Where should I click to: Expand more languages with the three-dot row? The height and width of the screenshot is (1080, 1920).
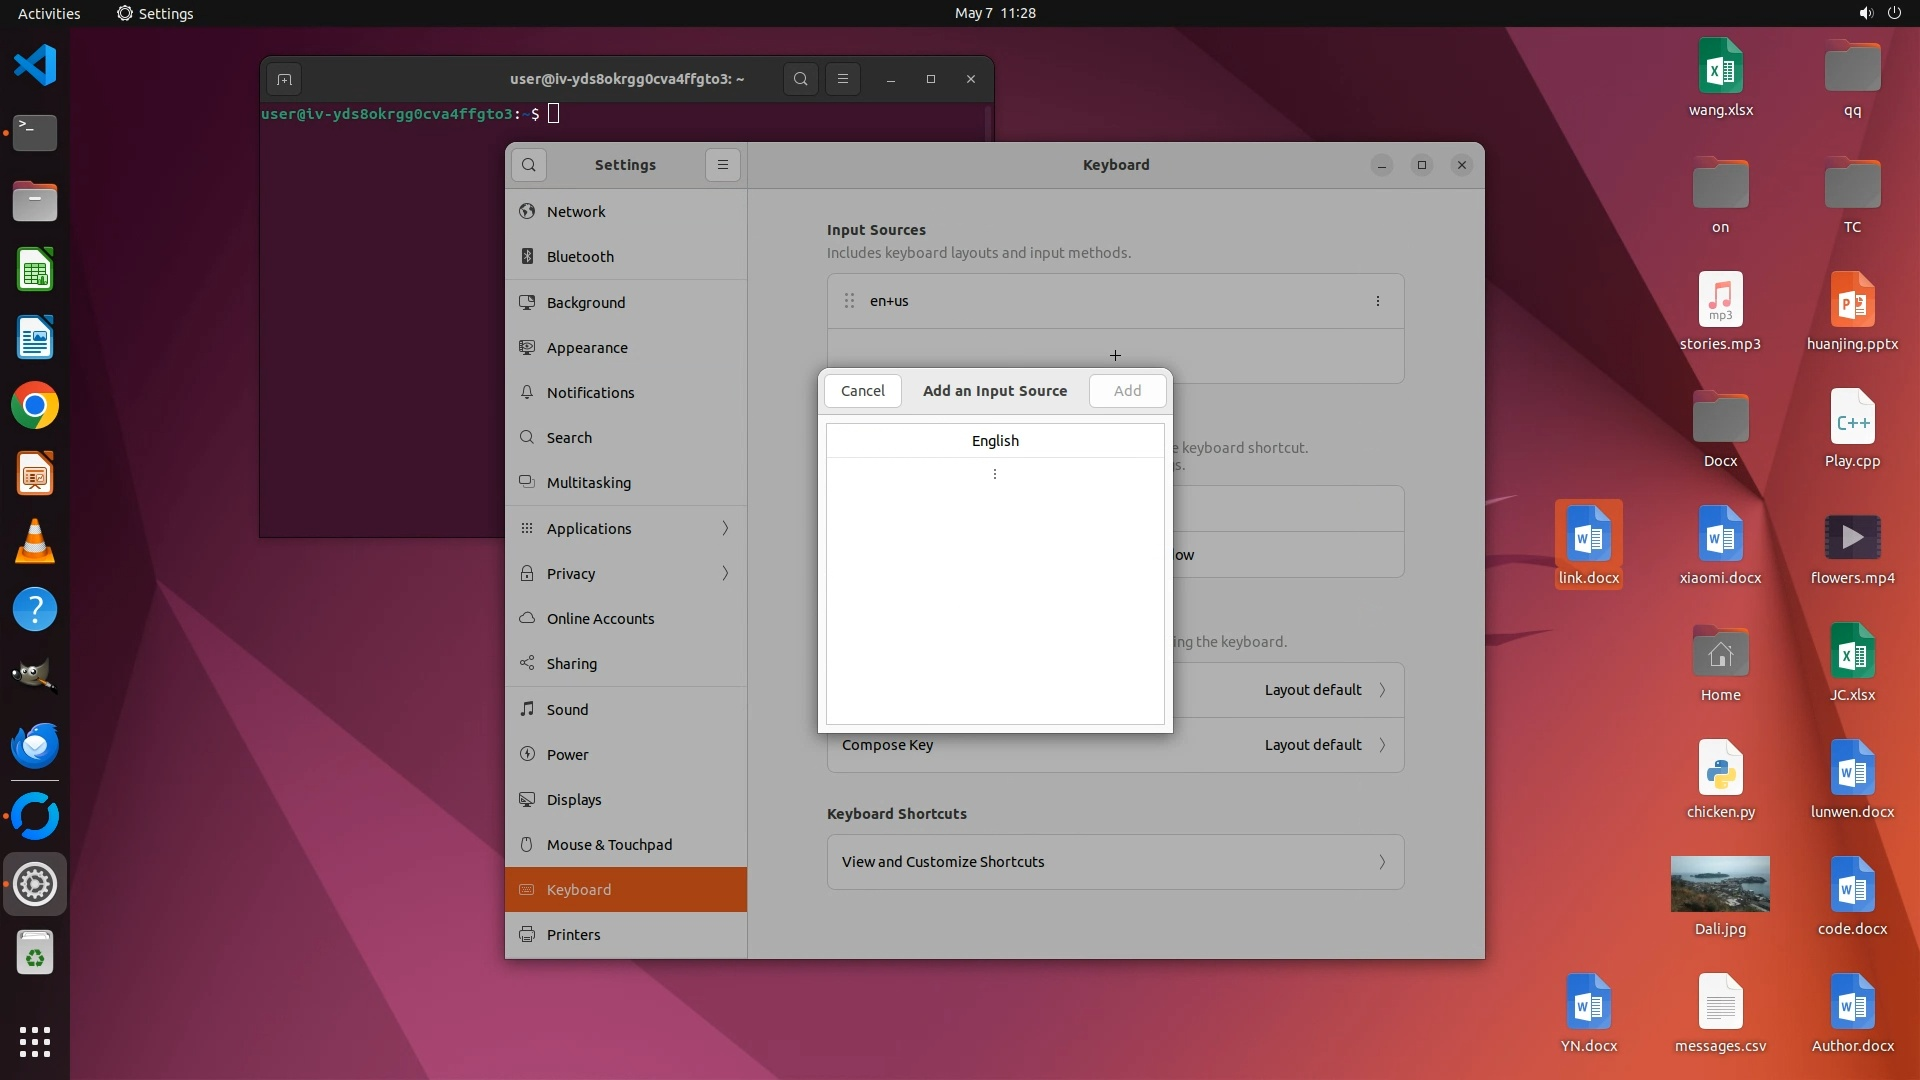click(995, 474)
